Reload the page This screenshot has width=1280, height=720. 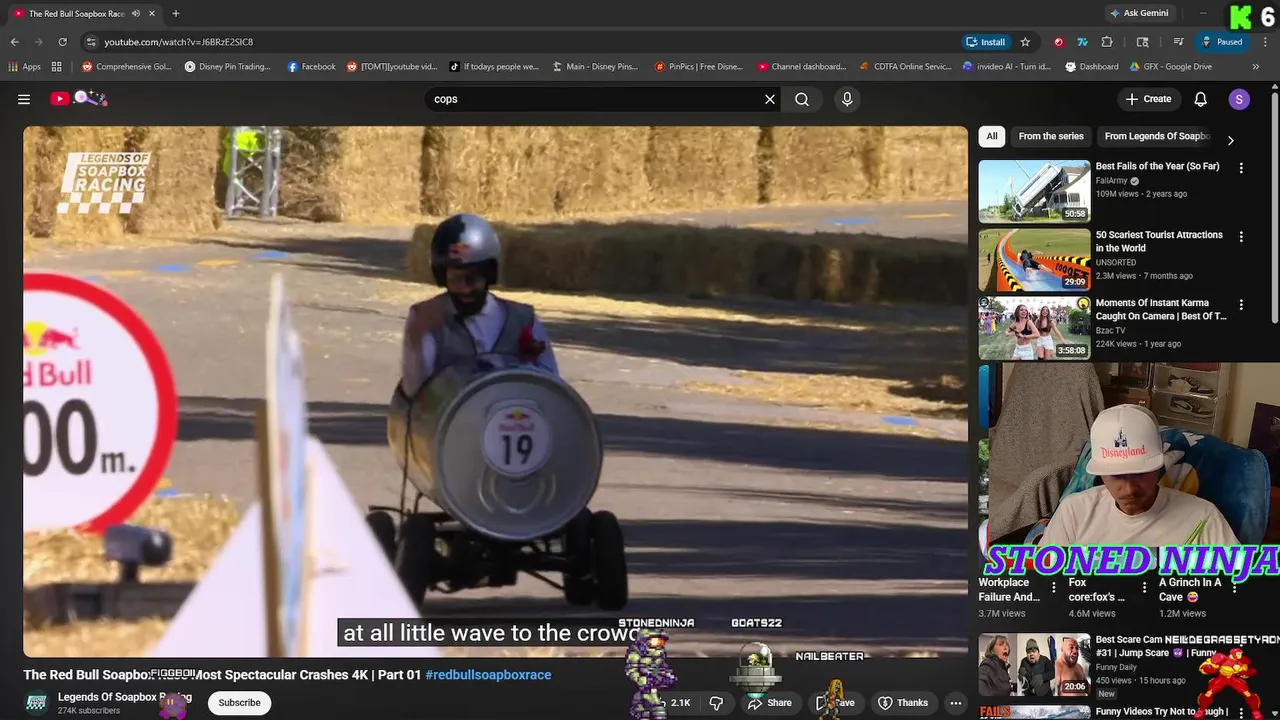tap(62, 42)
